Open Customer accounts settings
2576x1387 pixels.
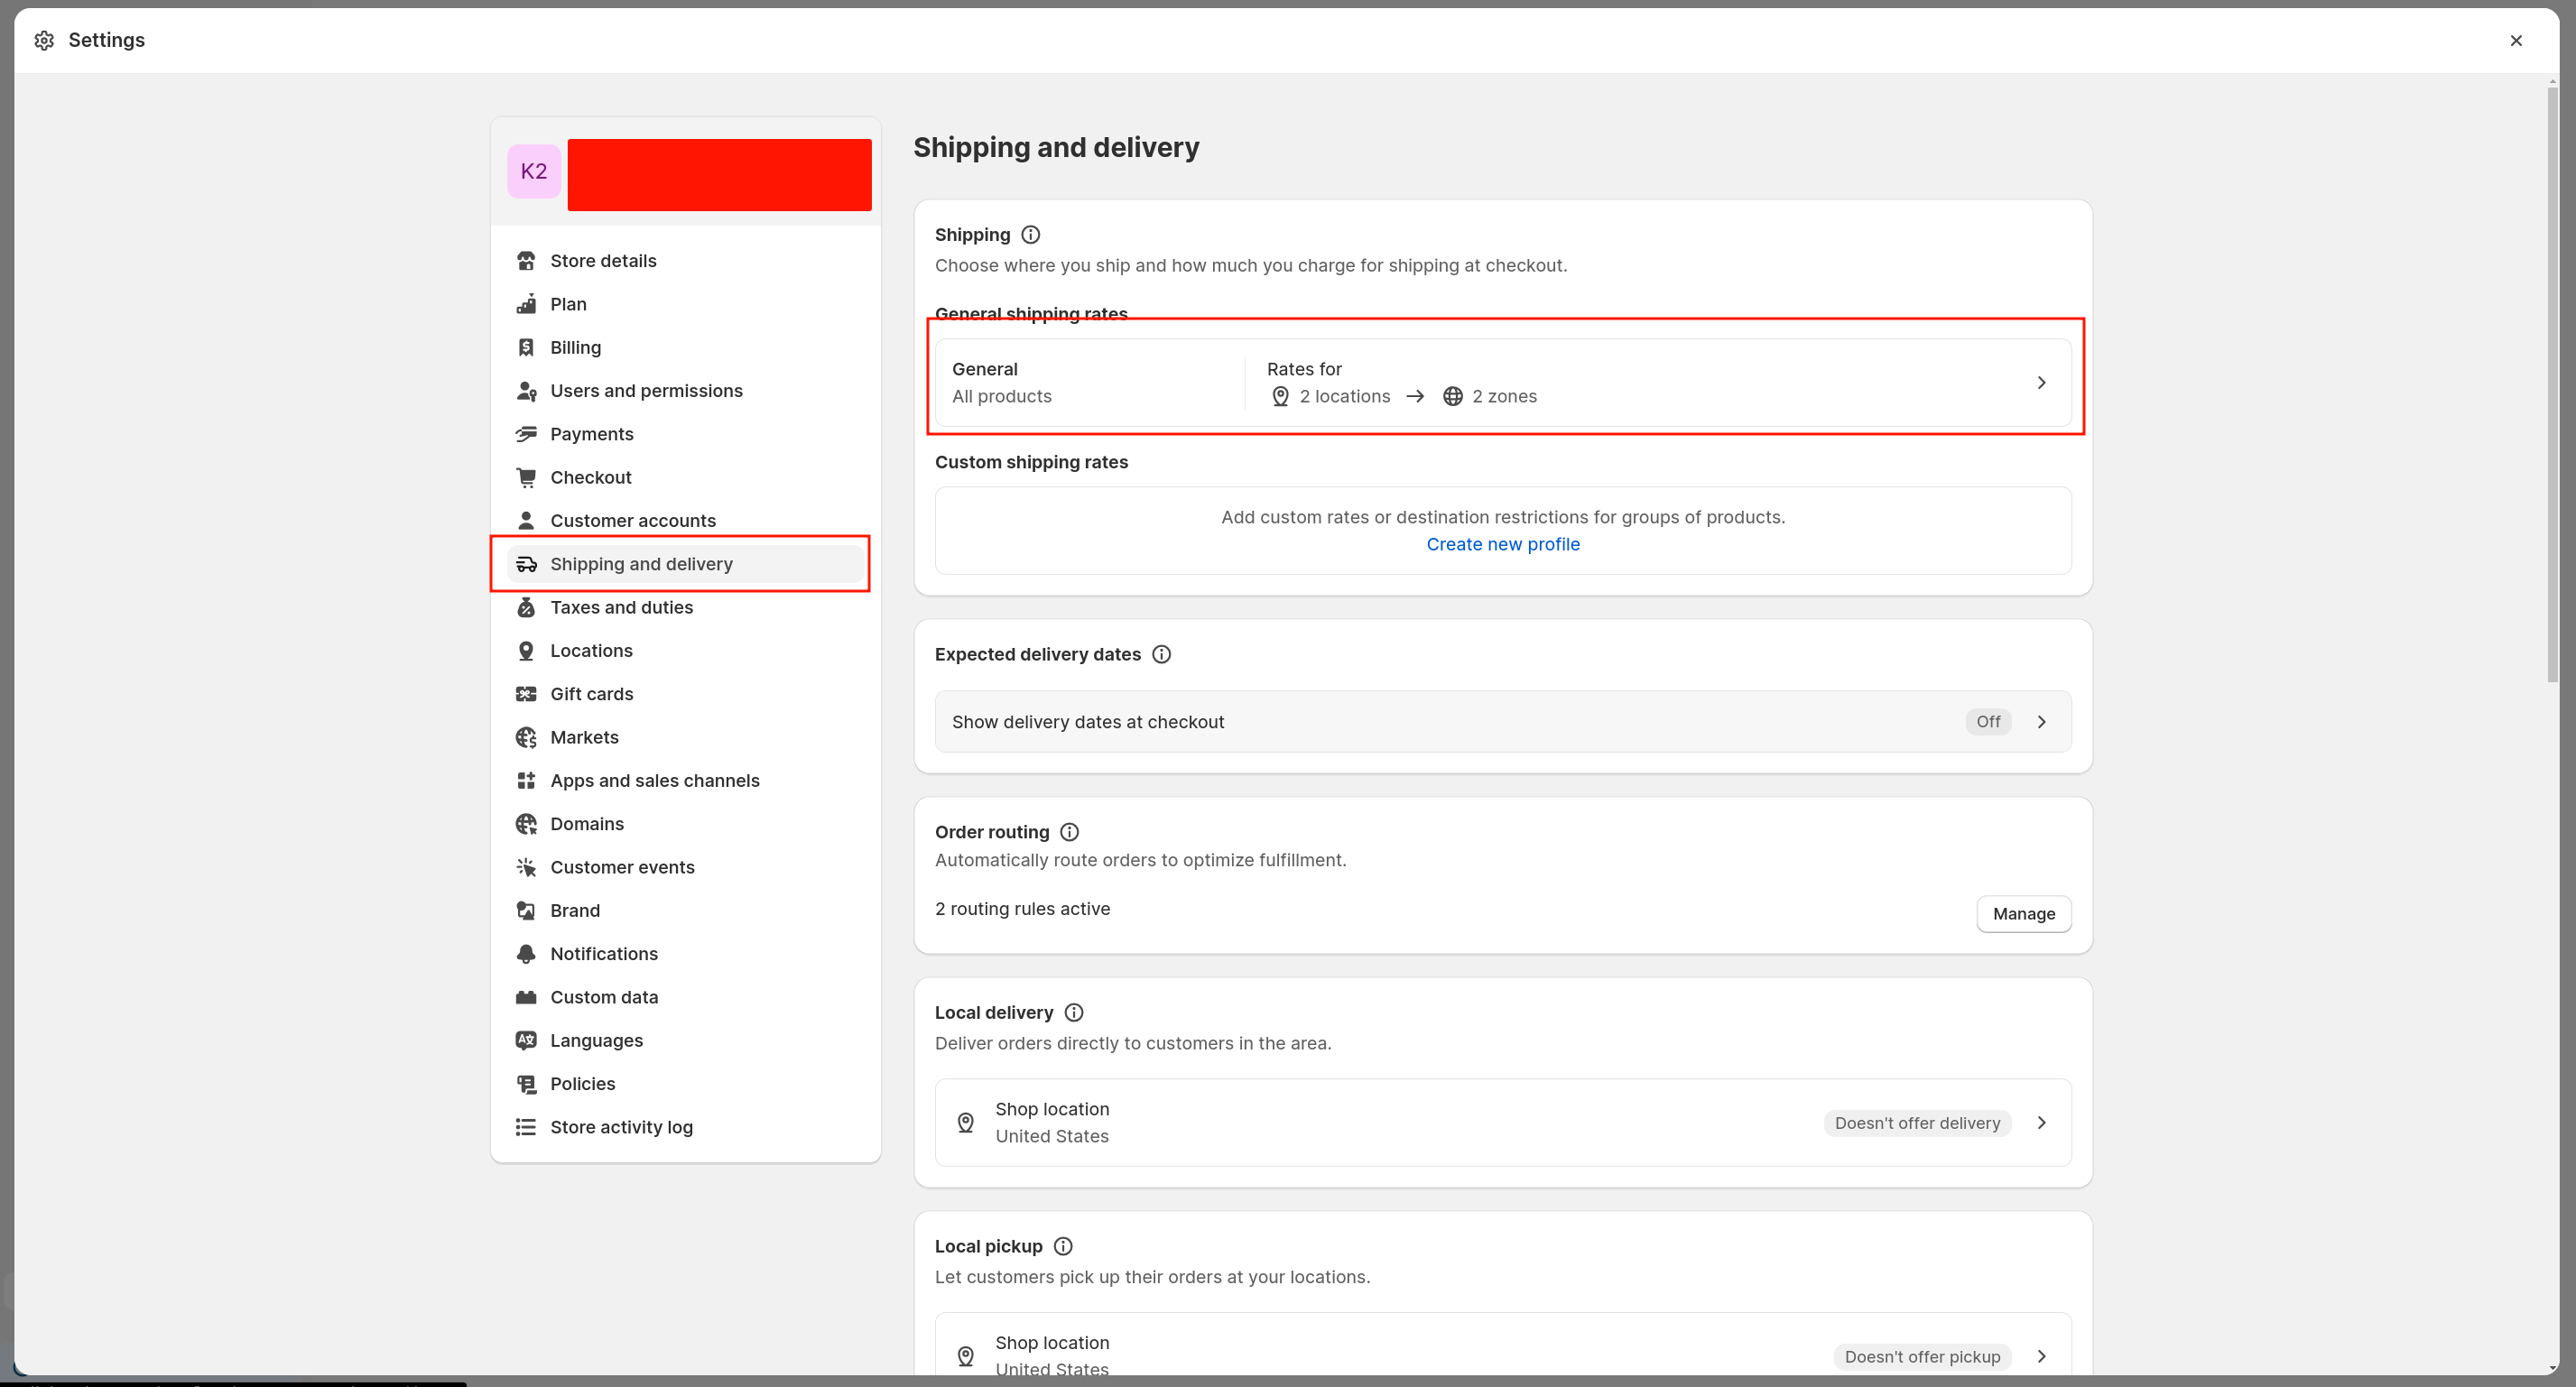point(685,521)
